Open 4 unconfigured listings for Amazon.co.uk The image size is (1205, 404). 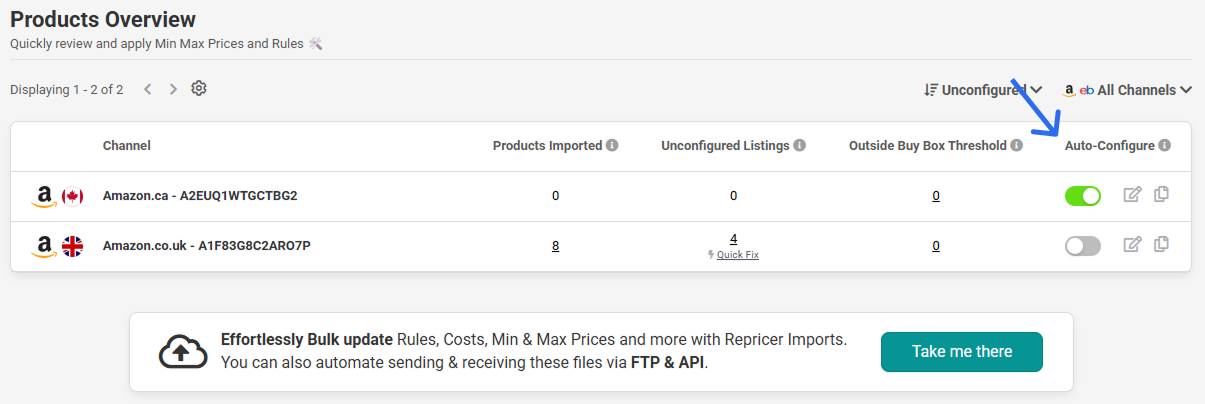(x=734, y=239)
